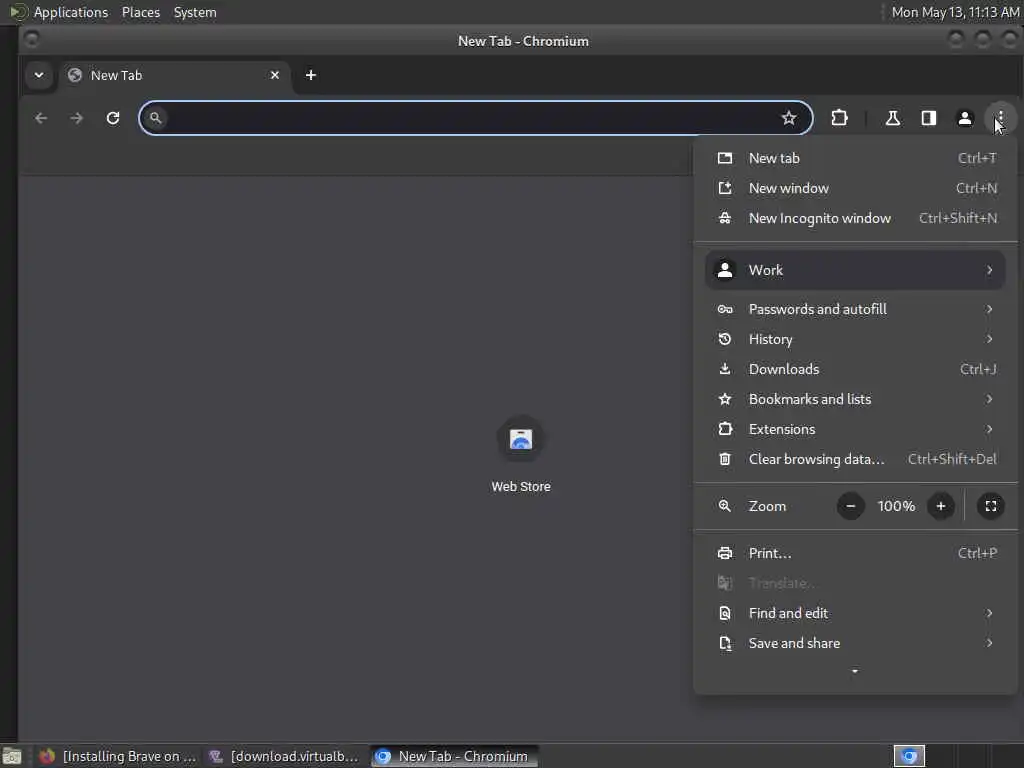The height and width of the screenshot is (768, 1024).
Task: Click the New window menu icon
Action: coord(725,188)
